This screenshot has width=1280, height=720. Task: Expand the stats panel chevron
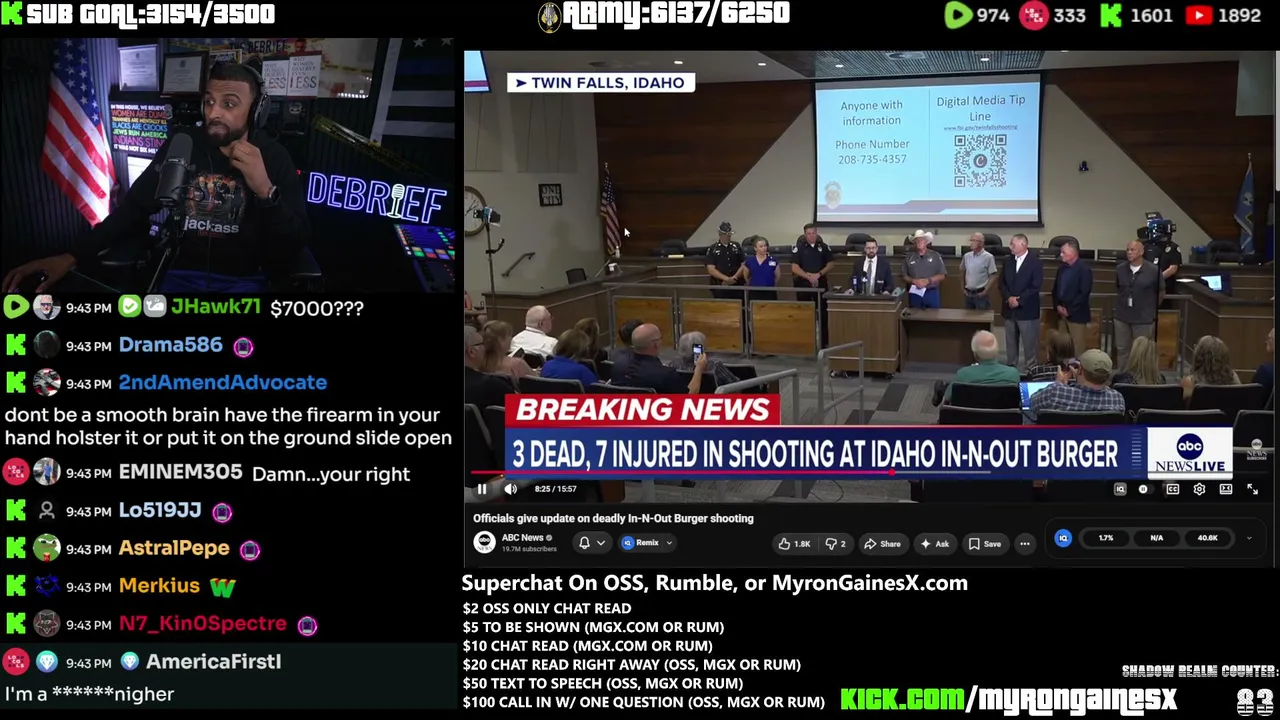1249,538
